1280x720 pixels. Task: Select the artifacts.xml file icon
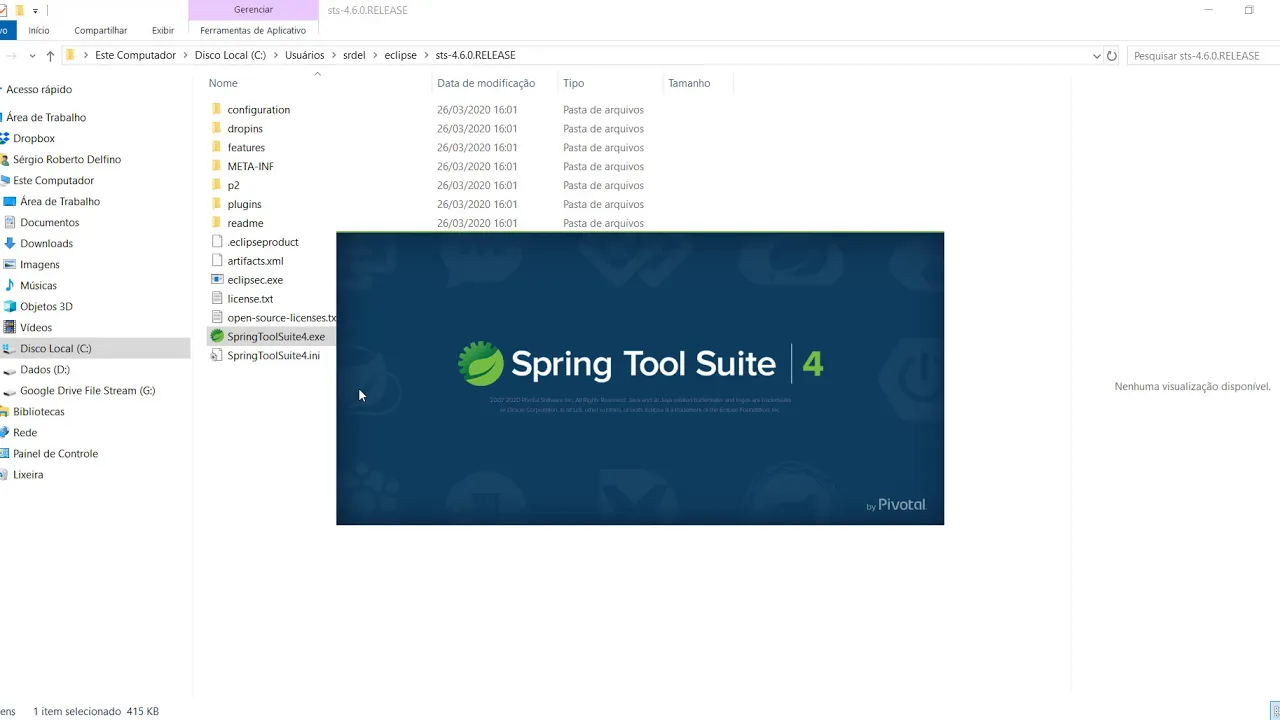point(217,261)
